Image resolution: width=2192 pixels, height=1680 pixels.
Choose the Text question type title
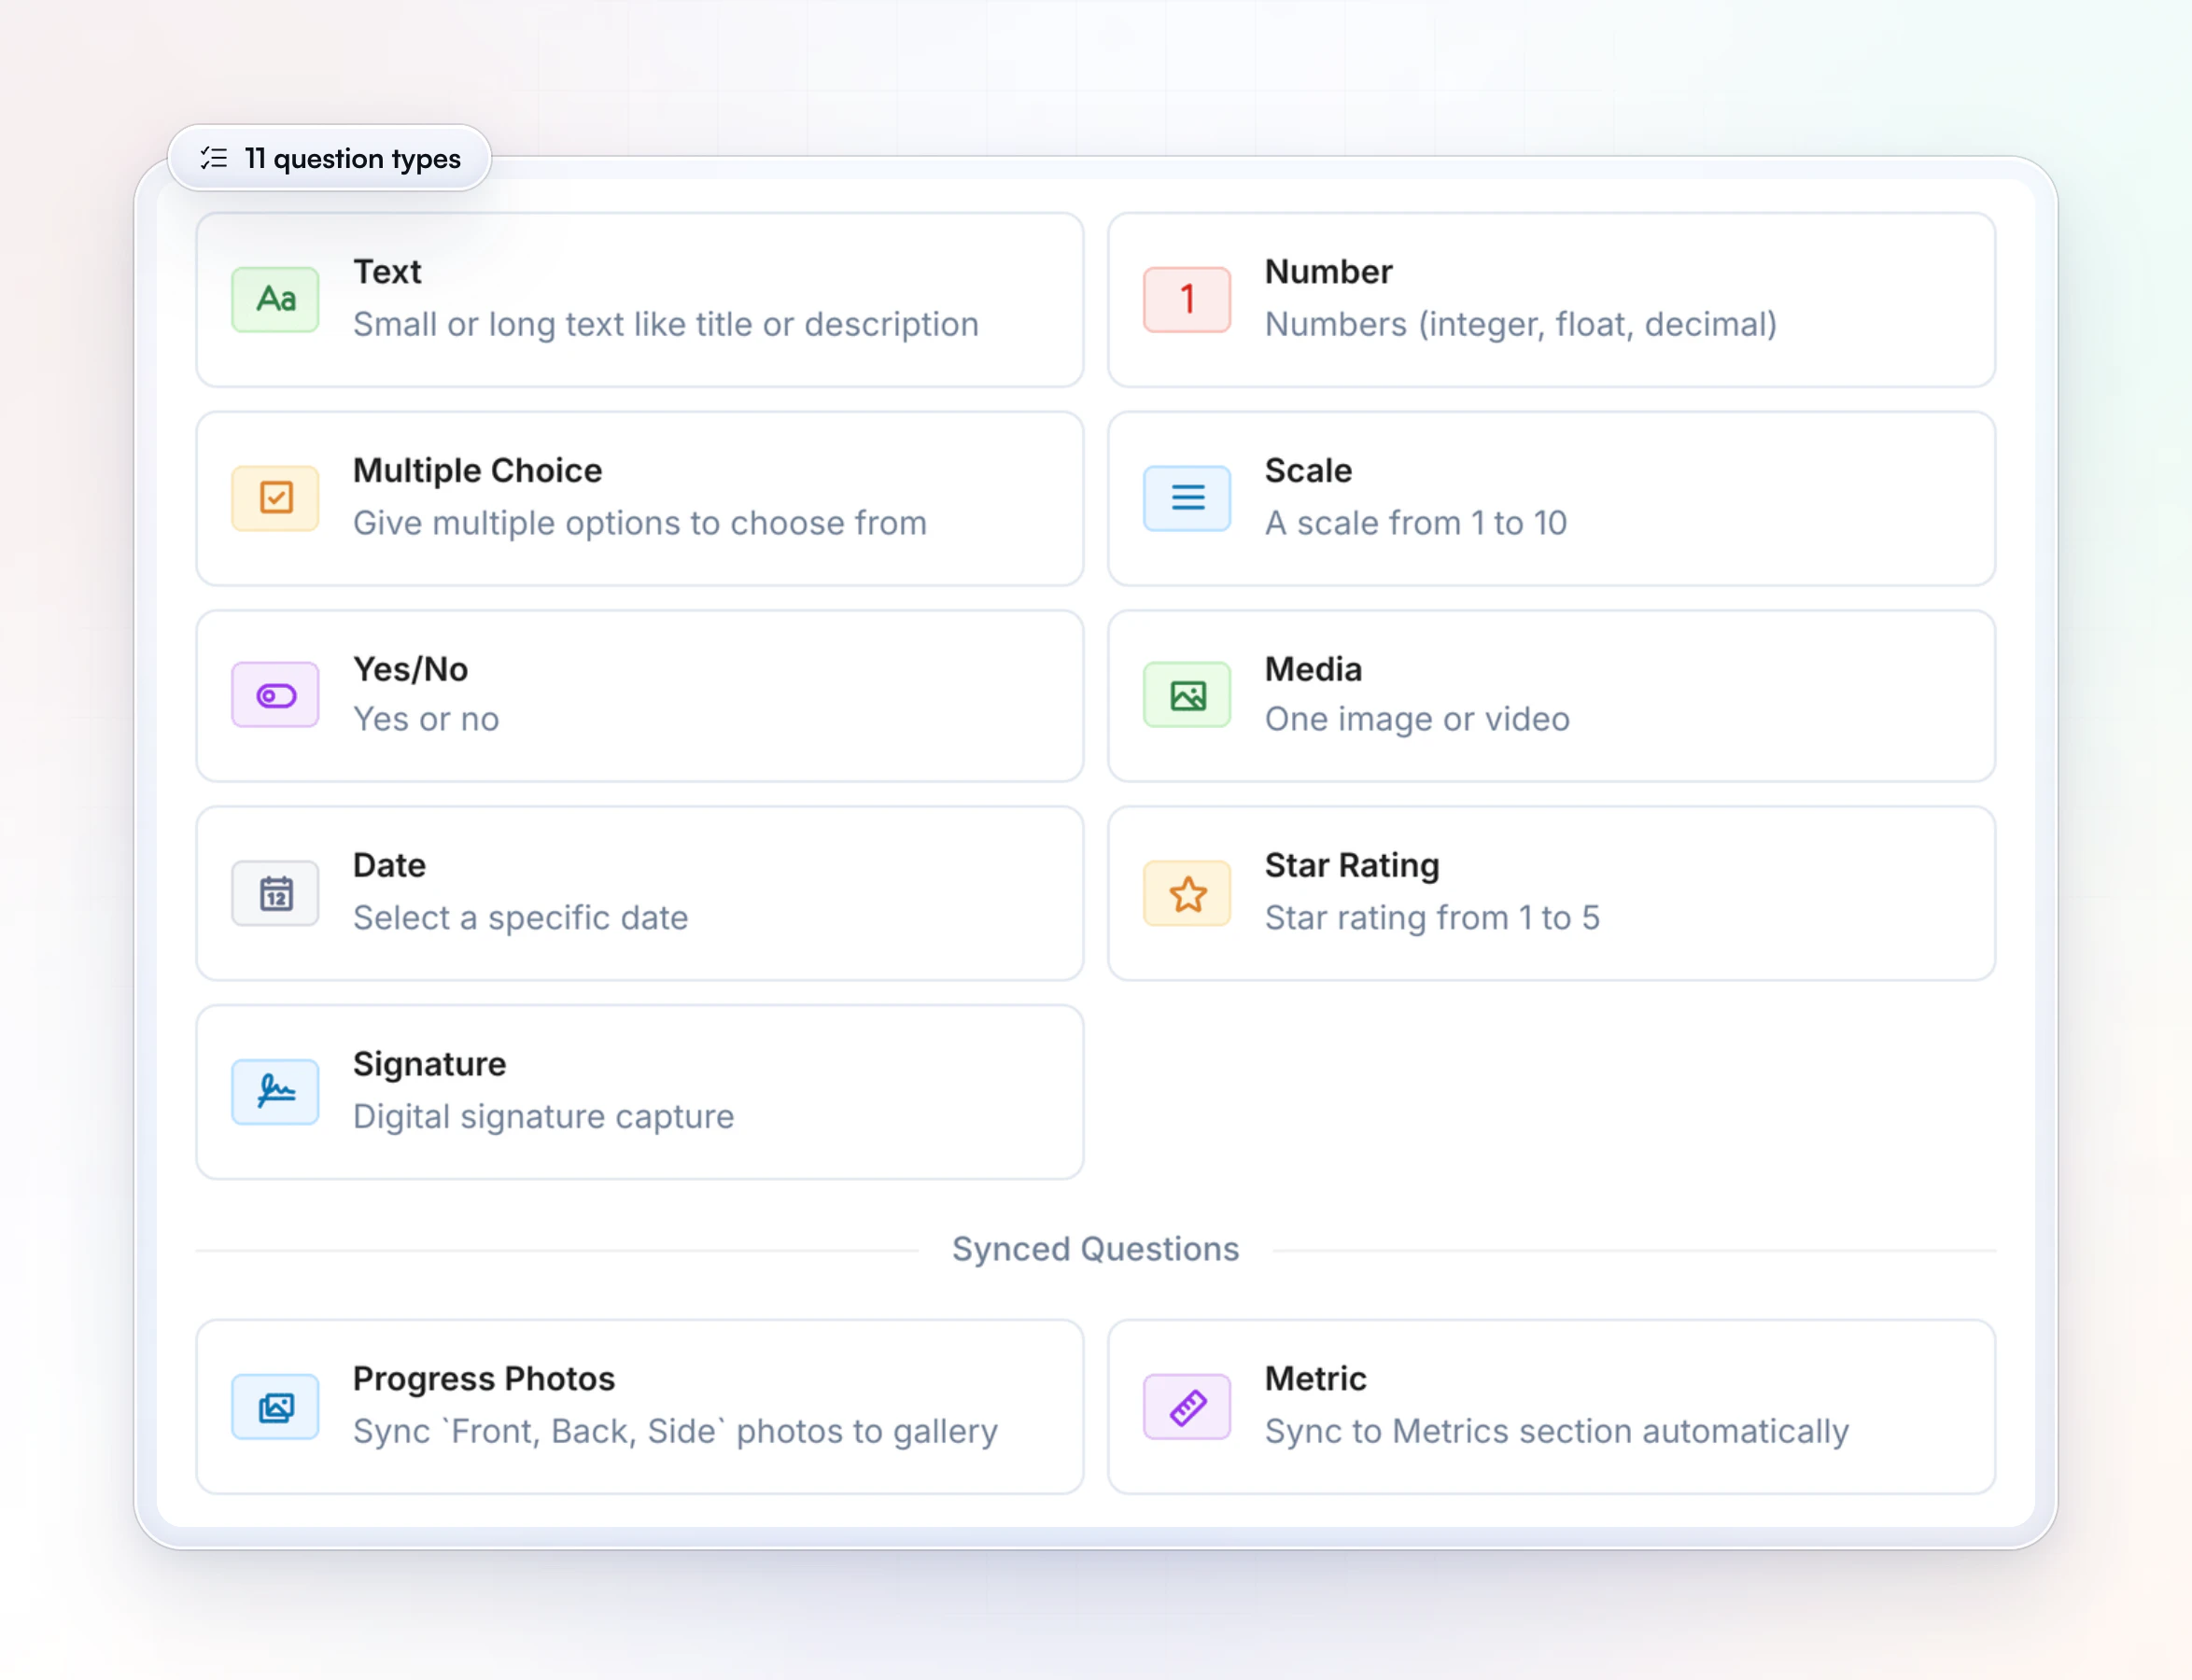coord(387,271)
